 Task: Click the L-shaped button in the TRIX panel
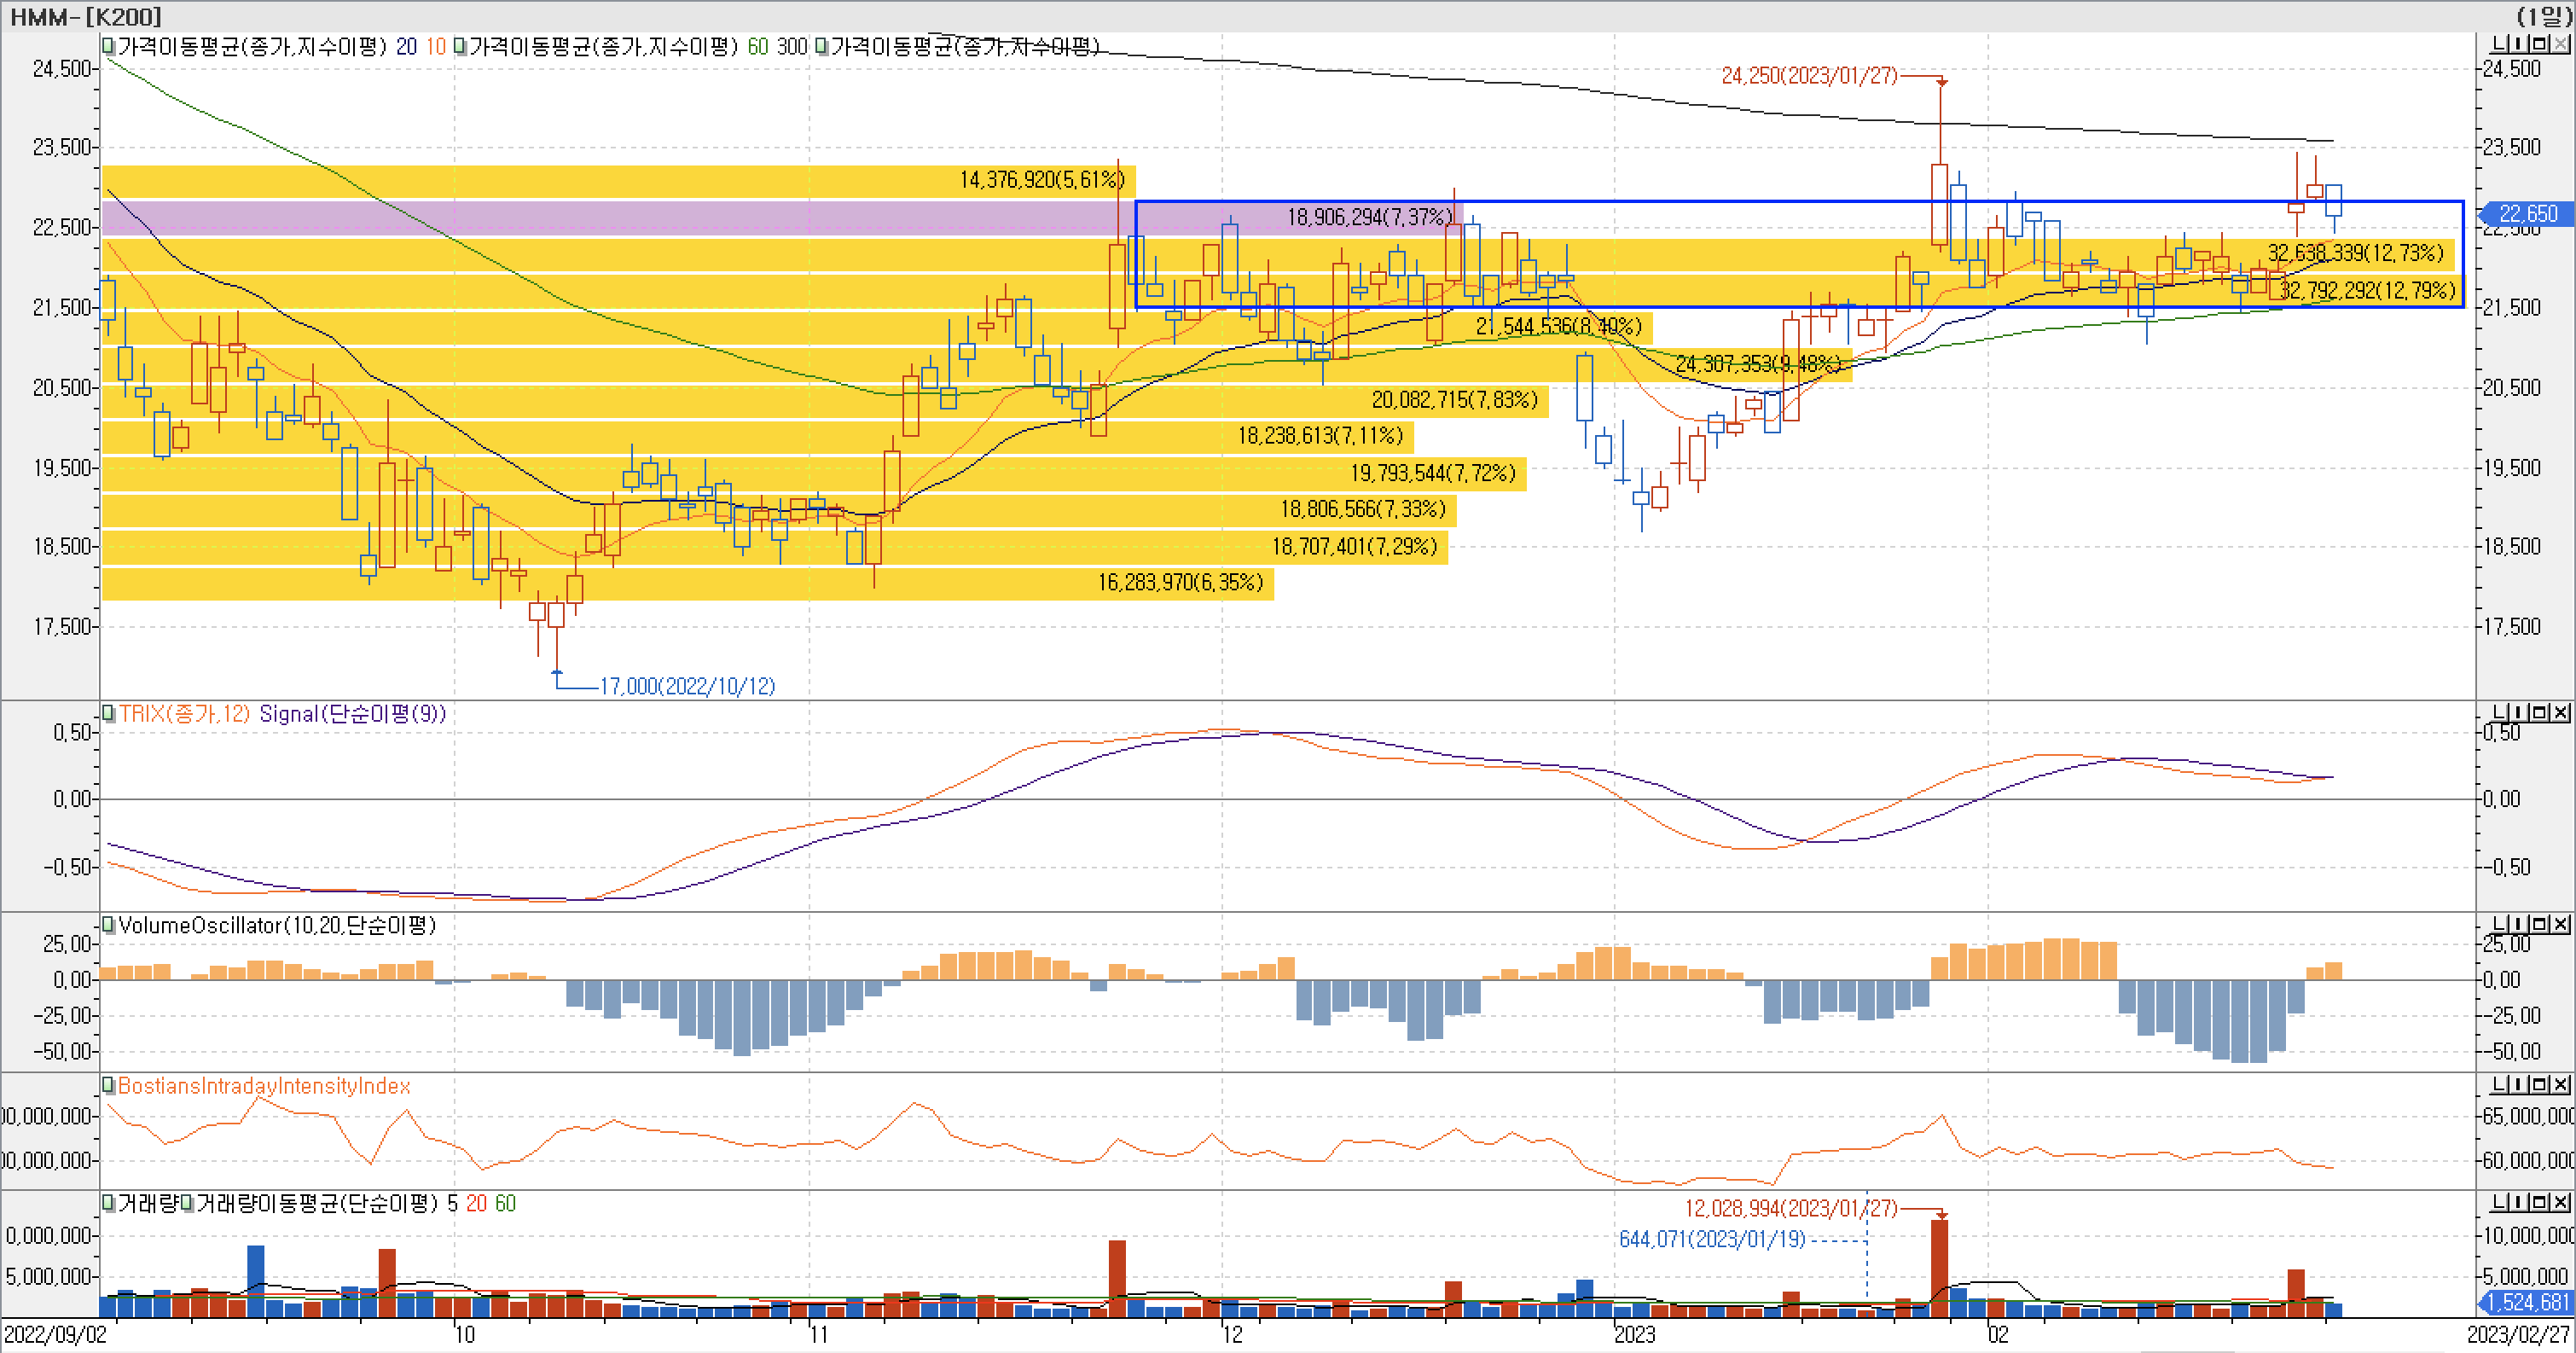2500,712
